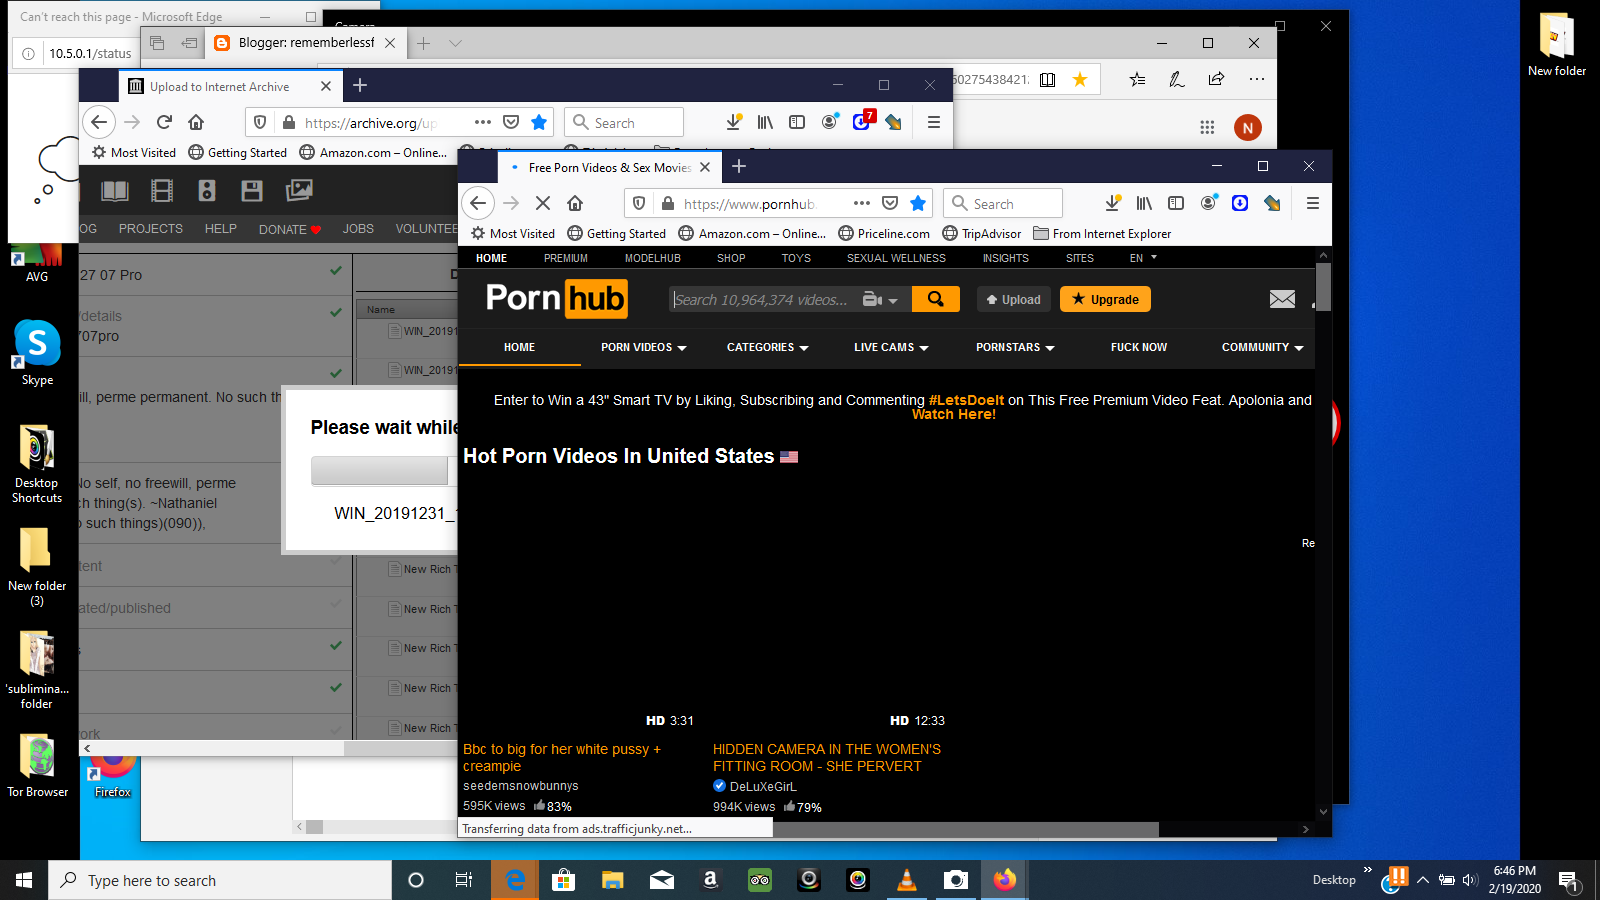
Task: Open Skype desktop shortcut
Action: click(x=37, y=353)
